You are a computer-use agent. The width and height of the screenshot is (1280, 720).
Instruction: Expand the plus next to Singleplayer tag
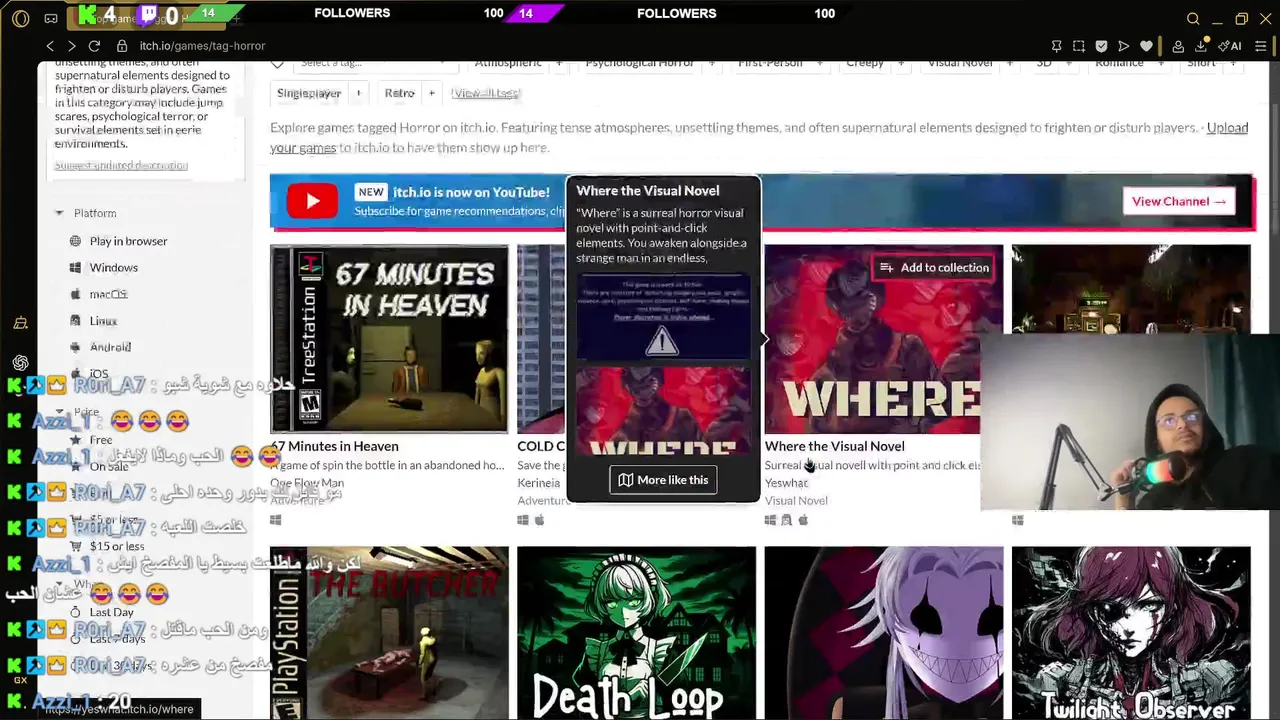tap(358, 93)
